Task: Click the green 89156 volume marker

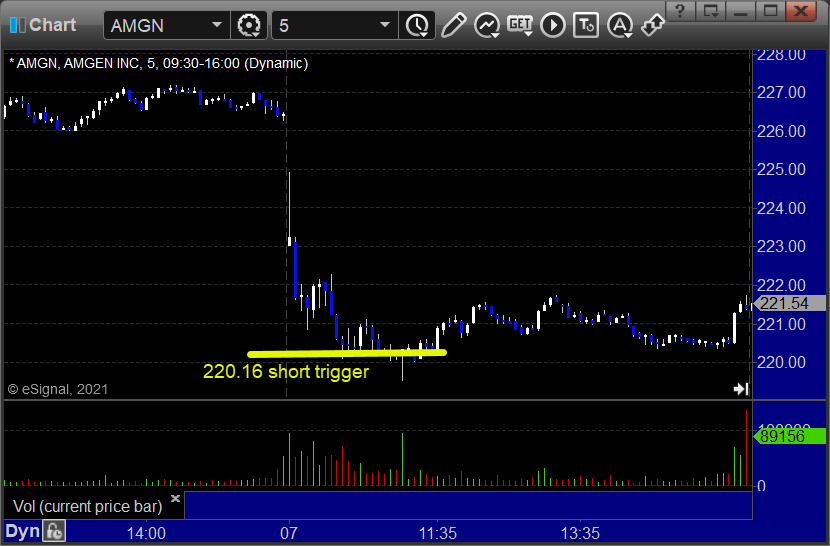Action: point(789,436)
